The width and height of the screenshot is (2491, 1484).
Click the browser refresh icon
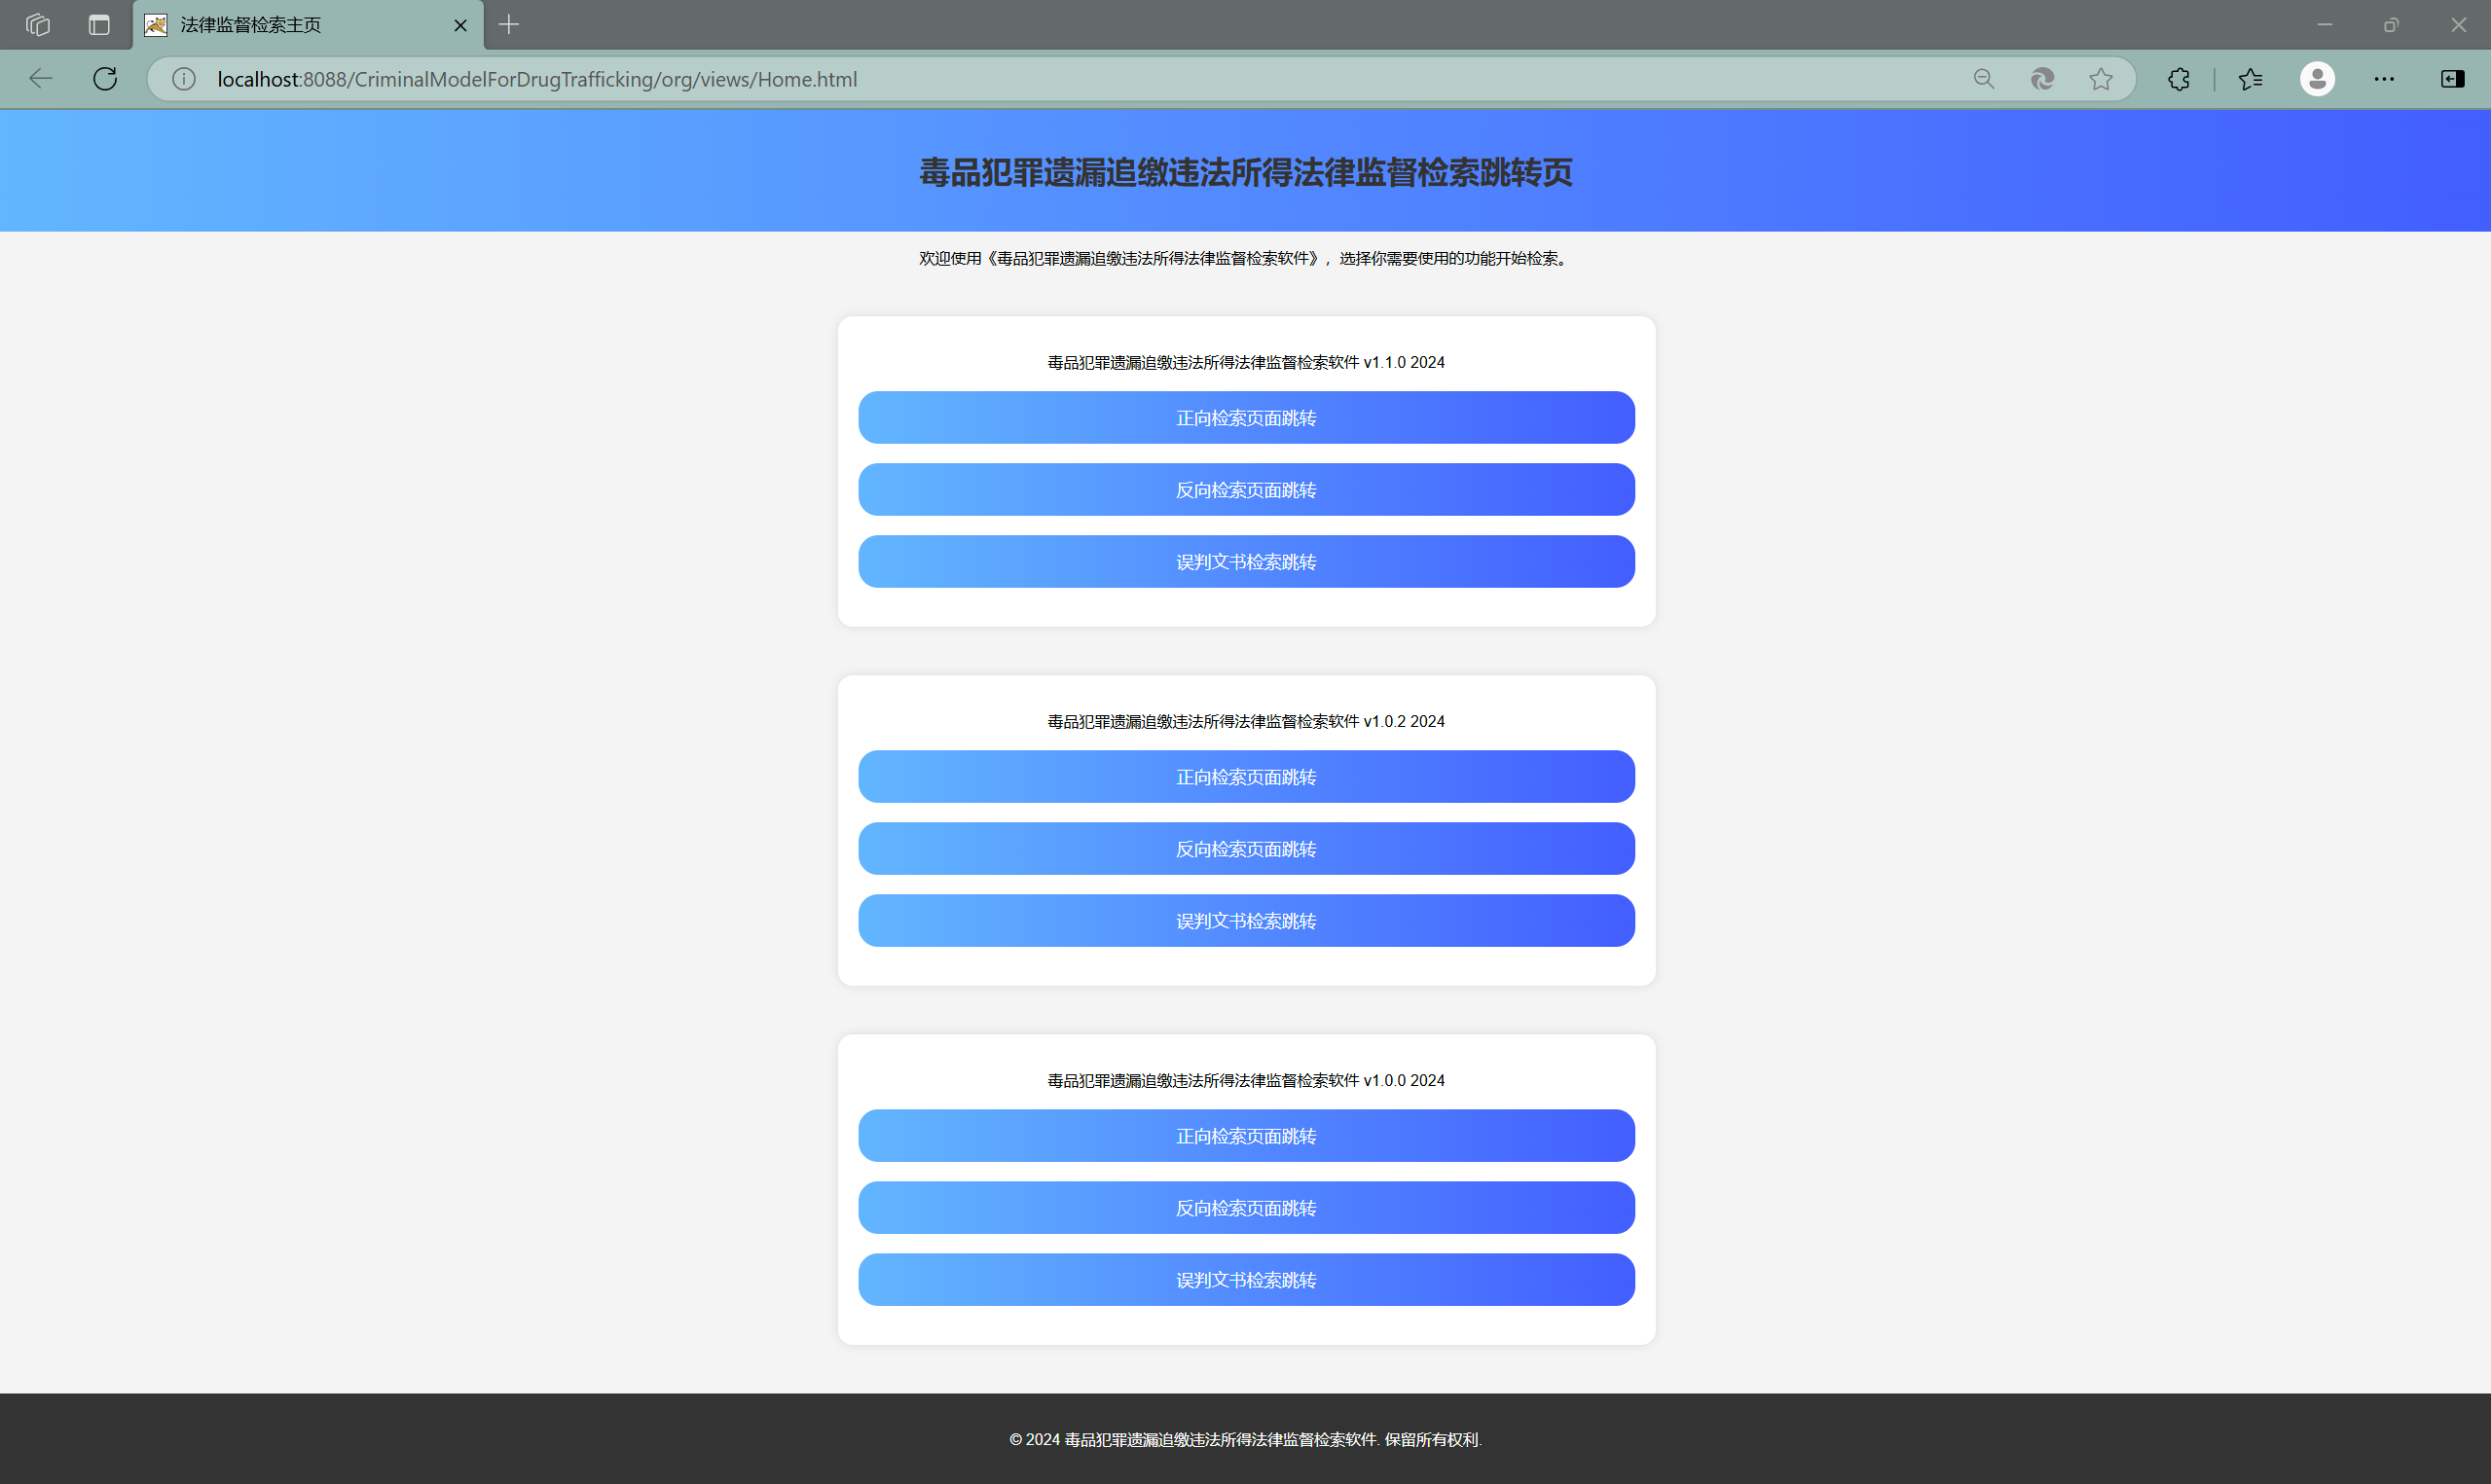pos(105,79)
